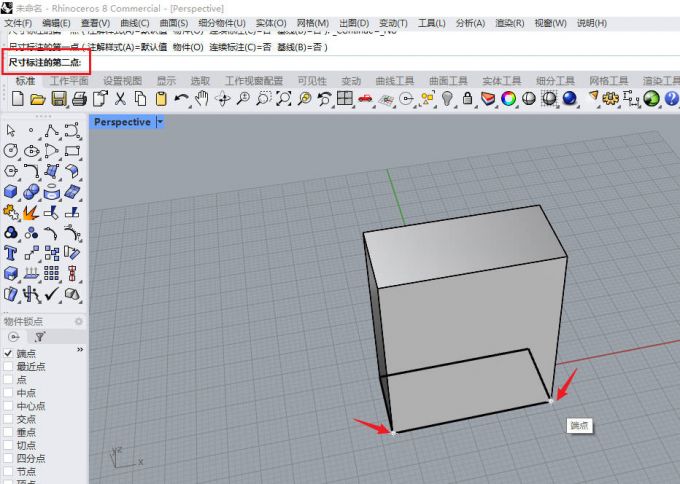Choose the Circle tool in sidebar
The width and height of the screenshot is (680, 484).
click(x=11, y=151)
